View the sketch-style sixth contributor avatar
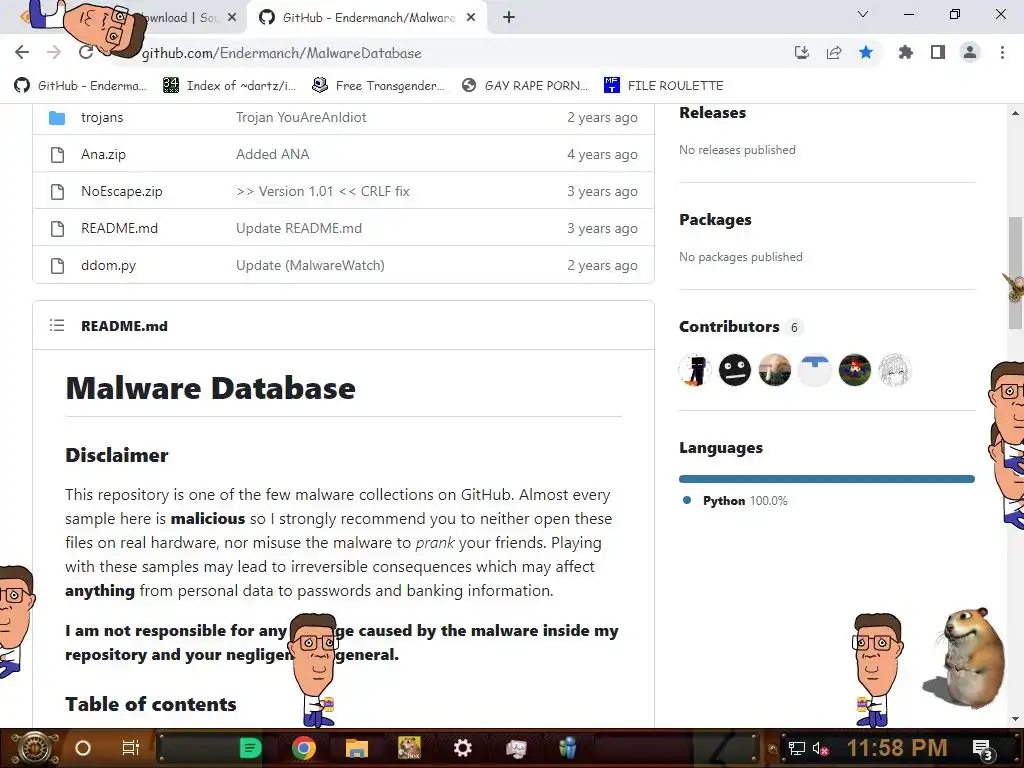 894,370
